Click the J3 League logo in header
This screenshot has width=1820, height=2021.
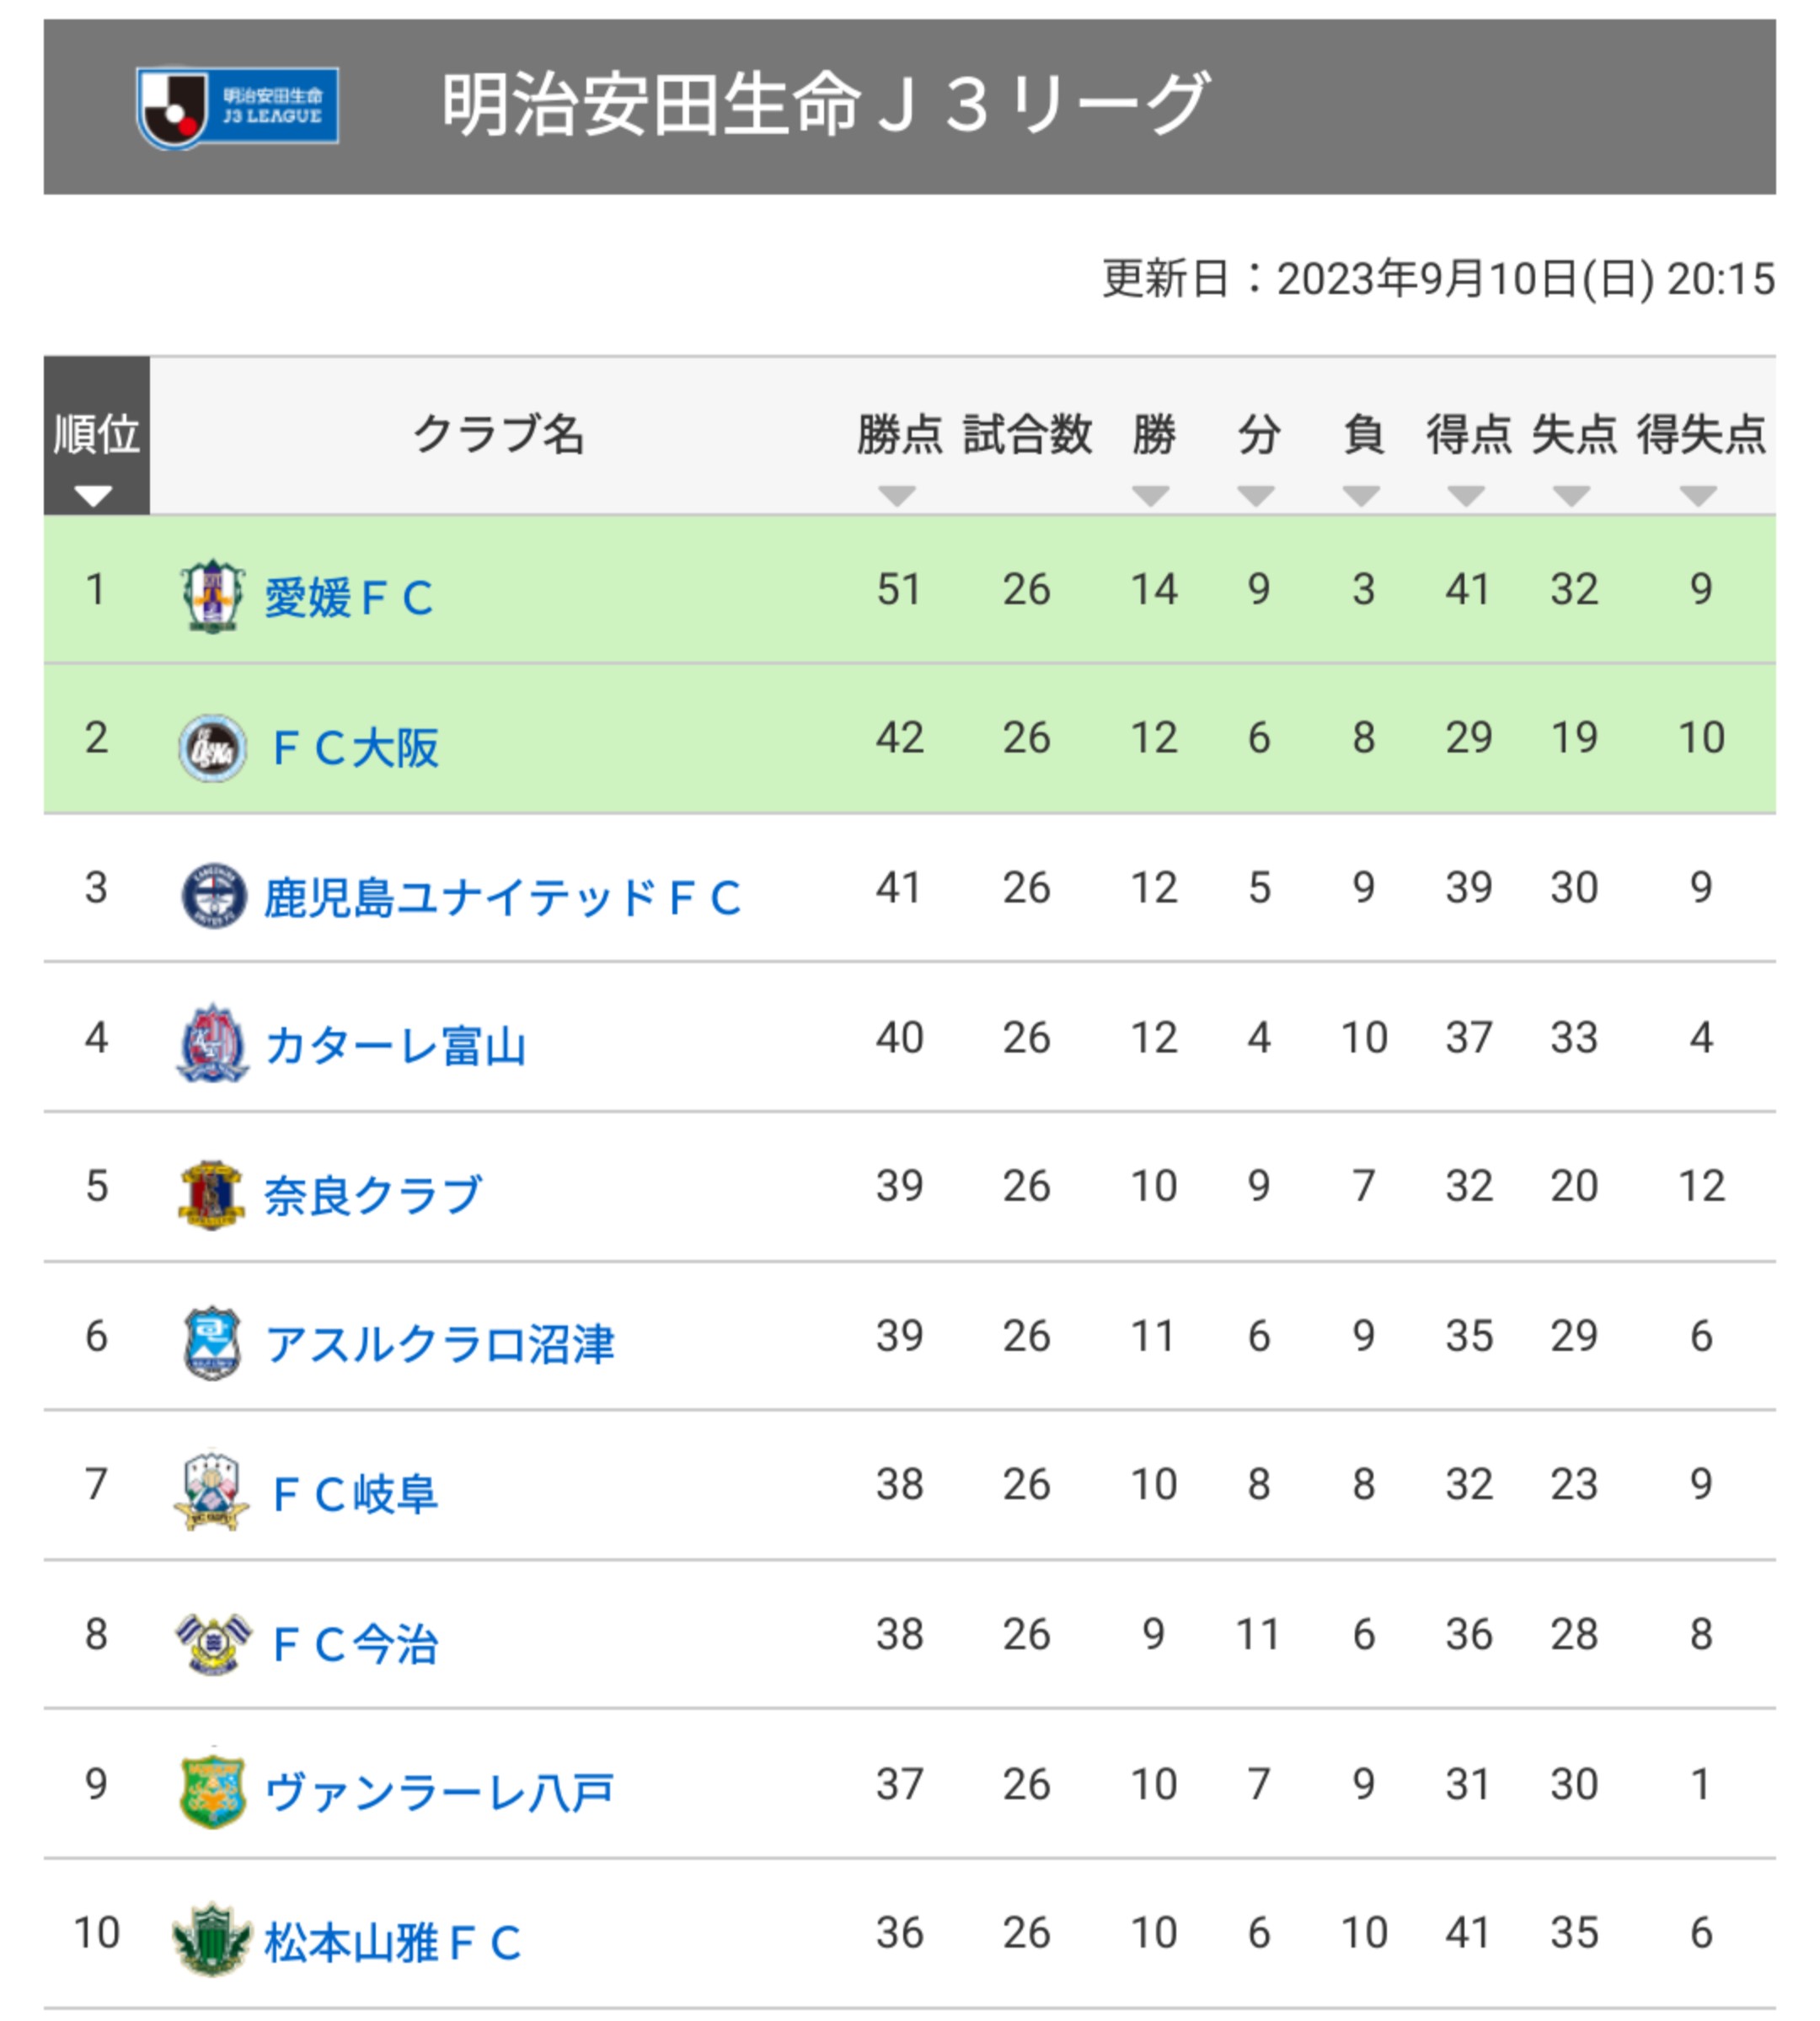[x=237, y=107]
